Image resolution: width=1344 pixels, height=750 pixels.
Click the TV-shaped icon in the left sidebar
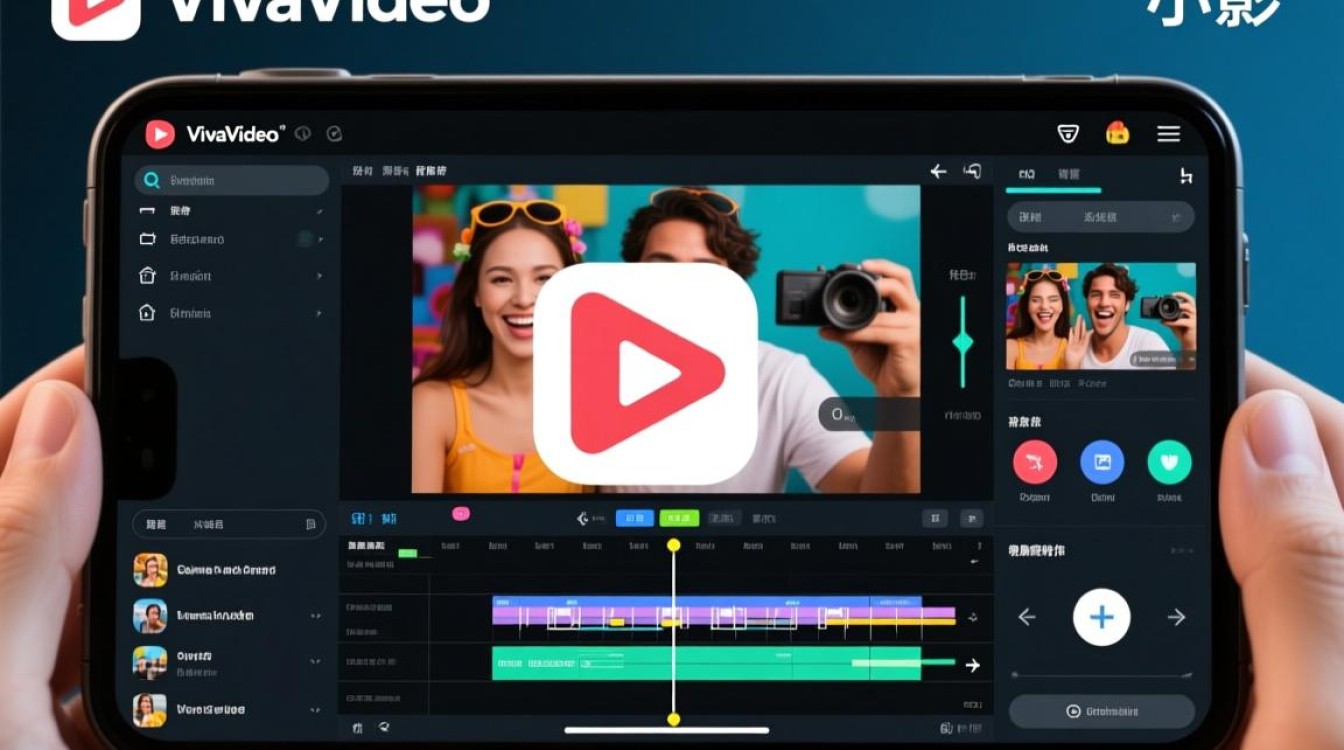[x=147, y=239]
